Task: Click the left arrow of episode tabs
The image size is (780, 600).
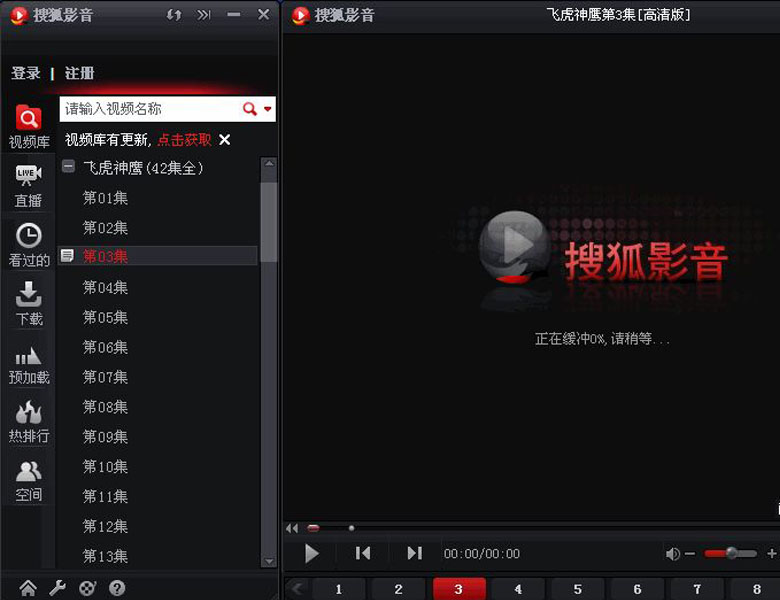Action: (x=297, y=589)
